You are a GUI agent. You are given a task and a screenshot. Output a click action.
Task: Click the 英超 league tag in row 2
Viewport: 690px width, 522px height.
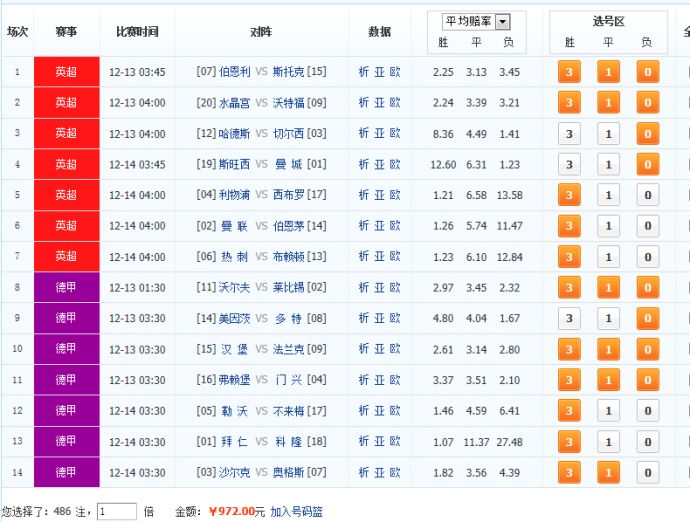(x=66, y=103)
